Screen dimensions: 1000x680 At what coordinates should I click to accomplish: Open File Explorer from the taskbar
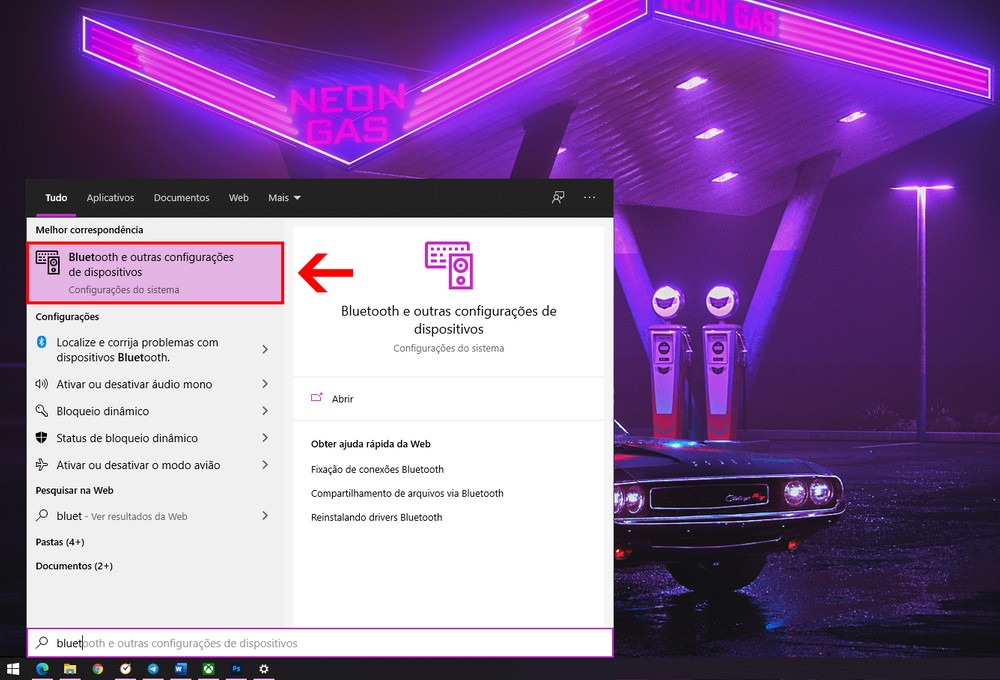(70, 668)
